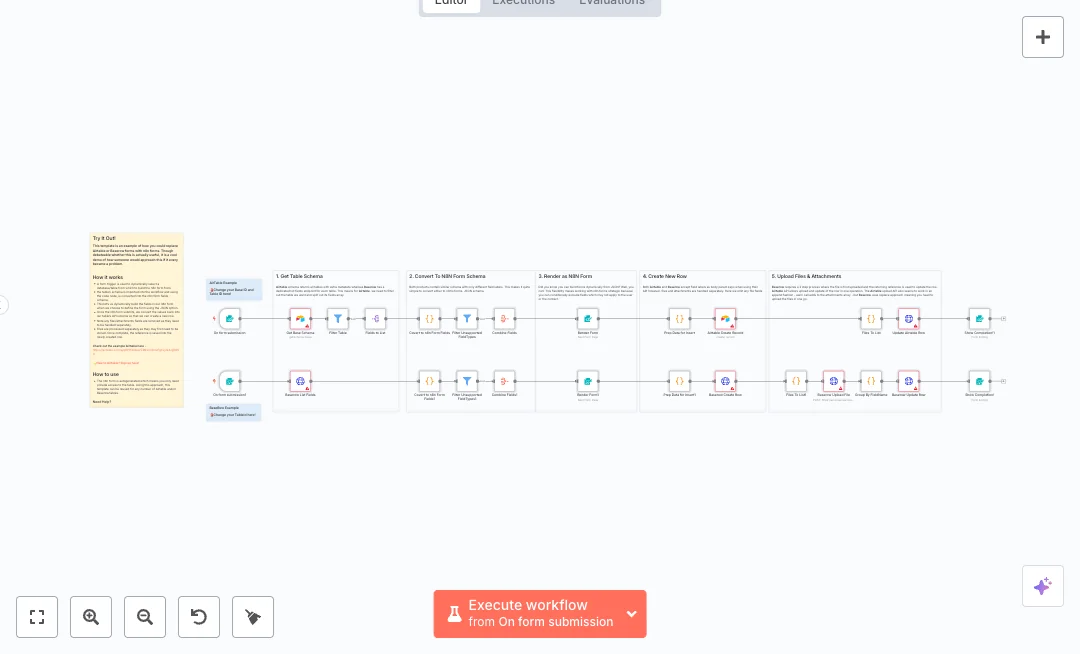Switch to the Executions tab
Viewport: 1080px width, 654px height.
click(523, 3)
